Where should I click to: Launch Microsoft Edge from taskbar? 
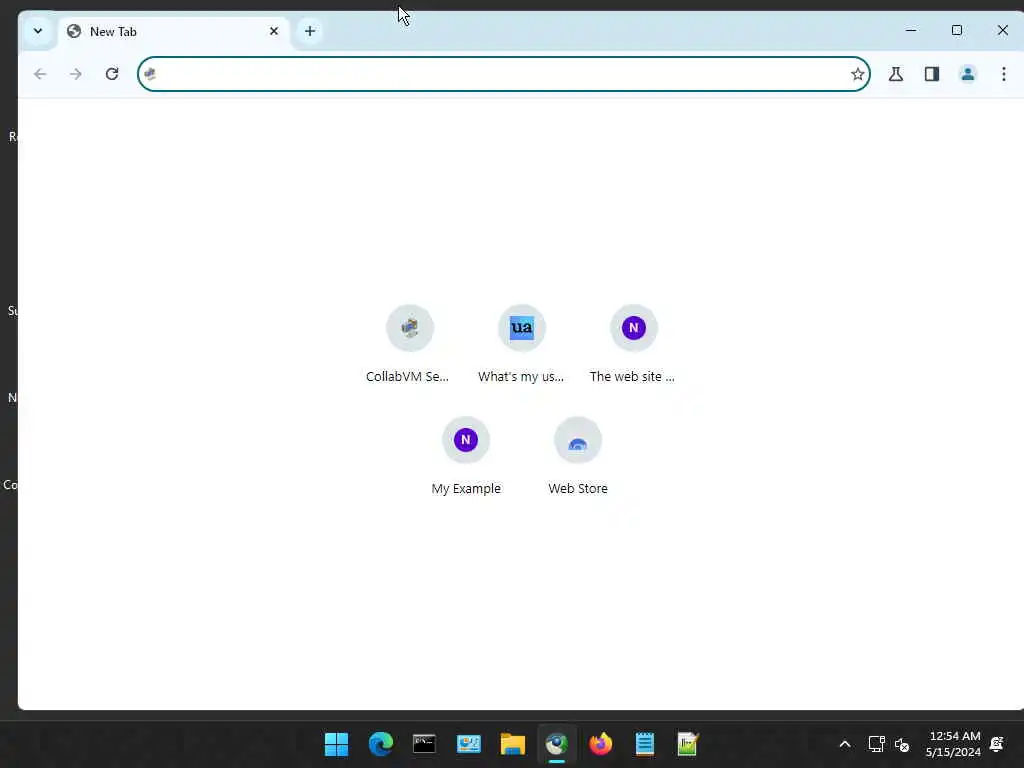point(380,744)
